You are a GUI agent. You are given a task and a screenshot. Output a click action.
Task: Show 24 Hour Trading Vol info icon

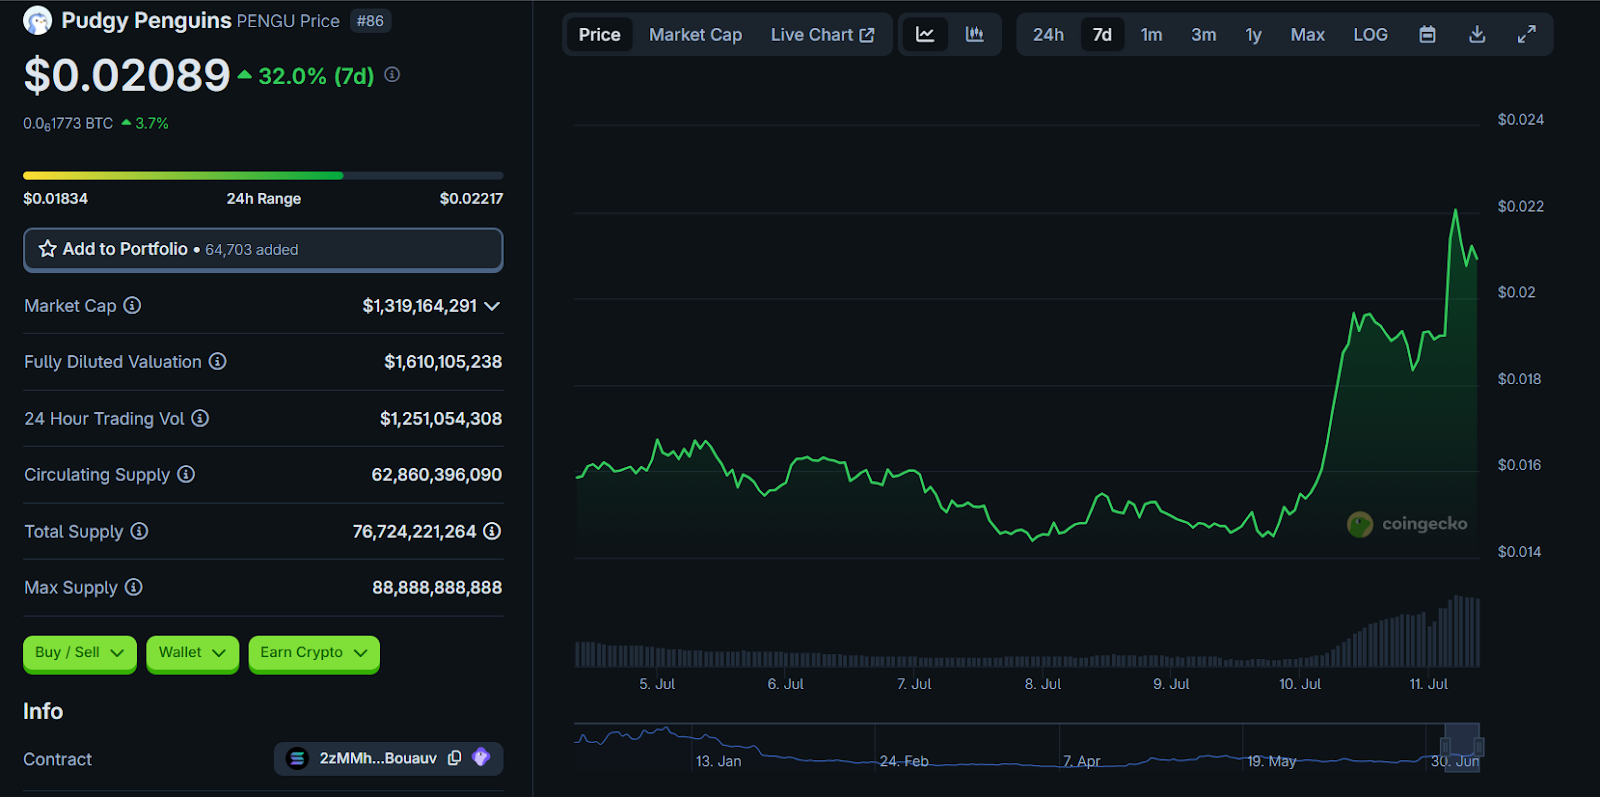(x=200, y=418)
